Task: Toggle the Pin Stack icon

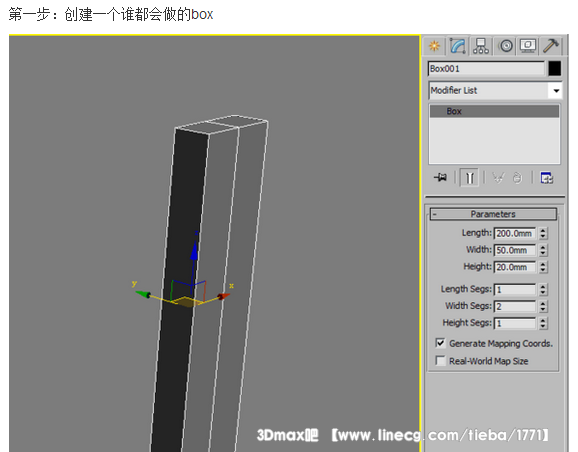Action: (x=440, y=178)
